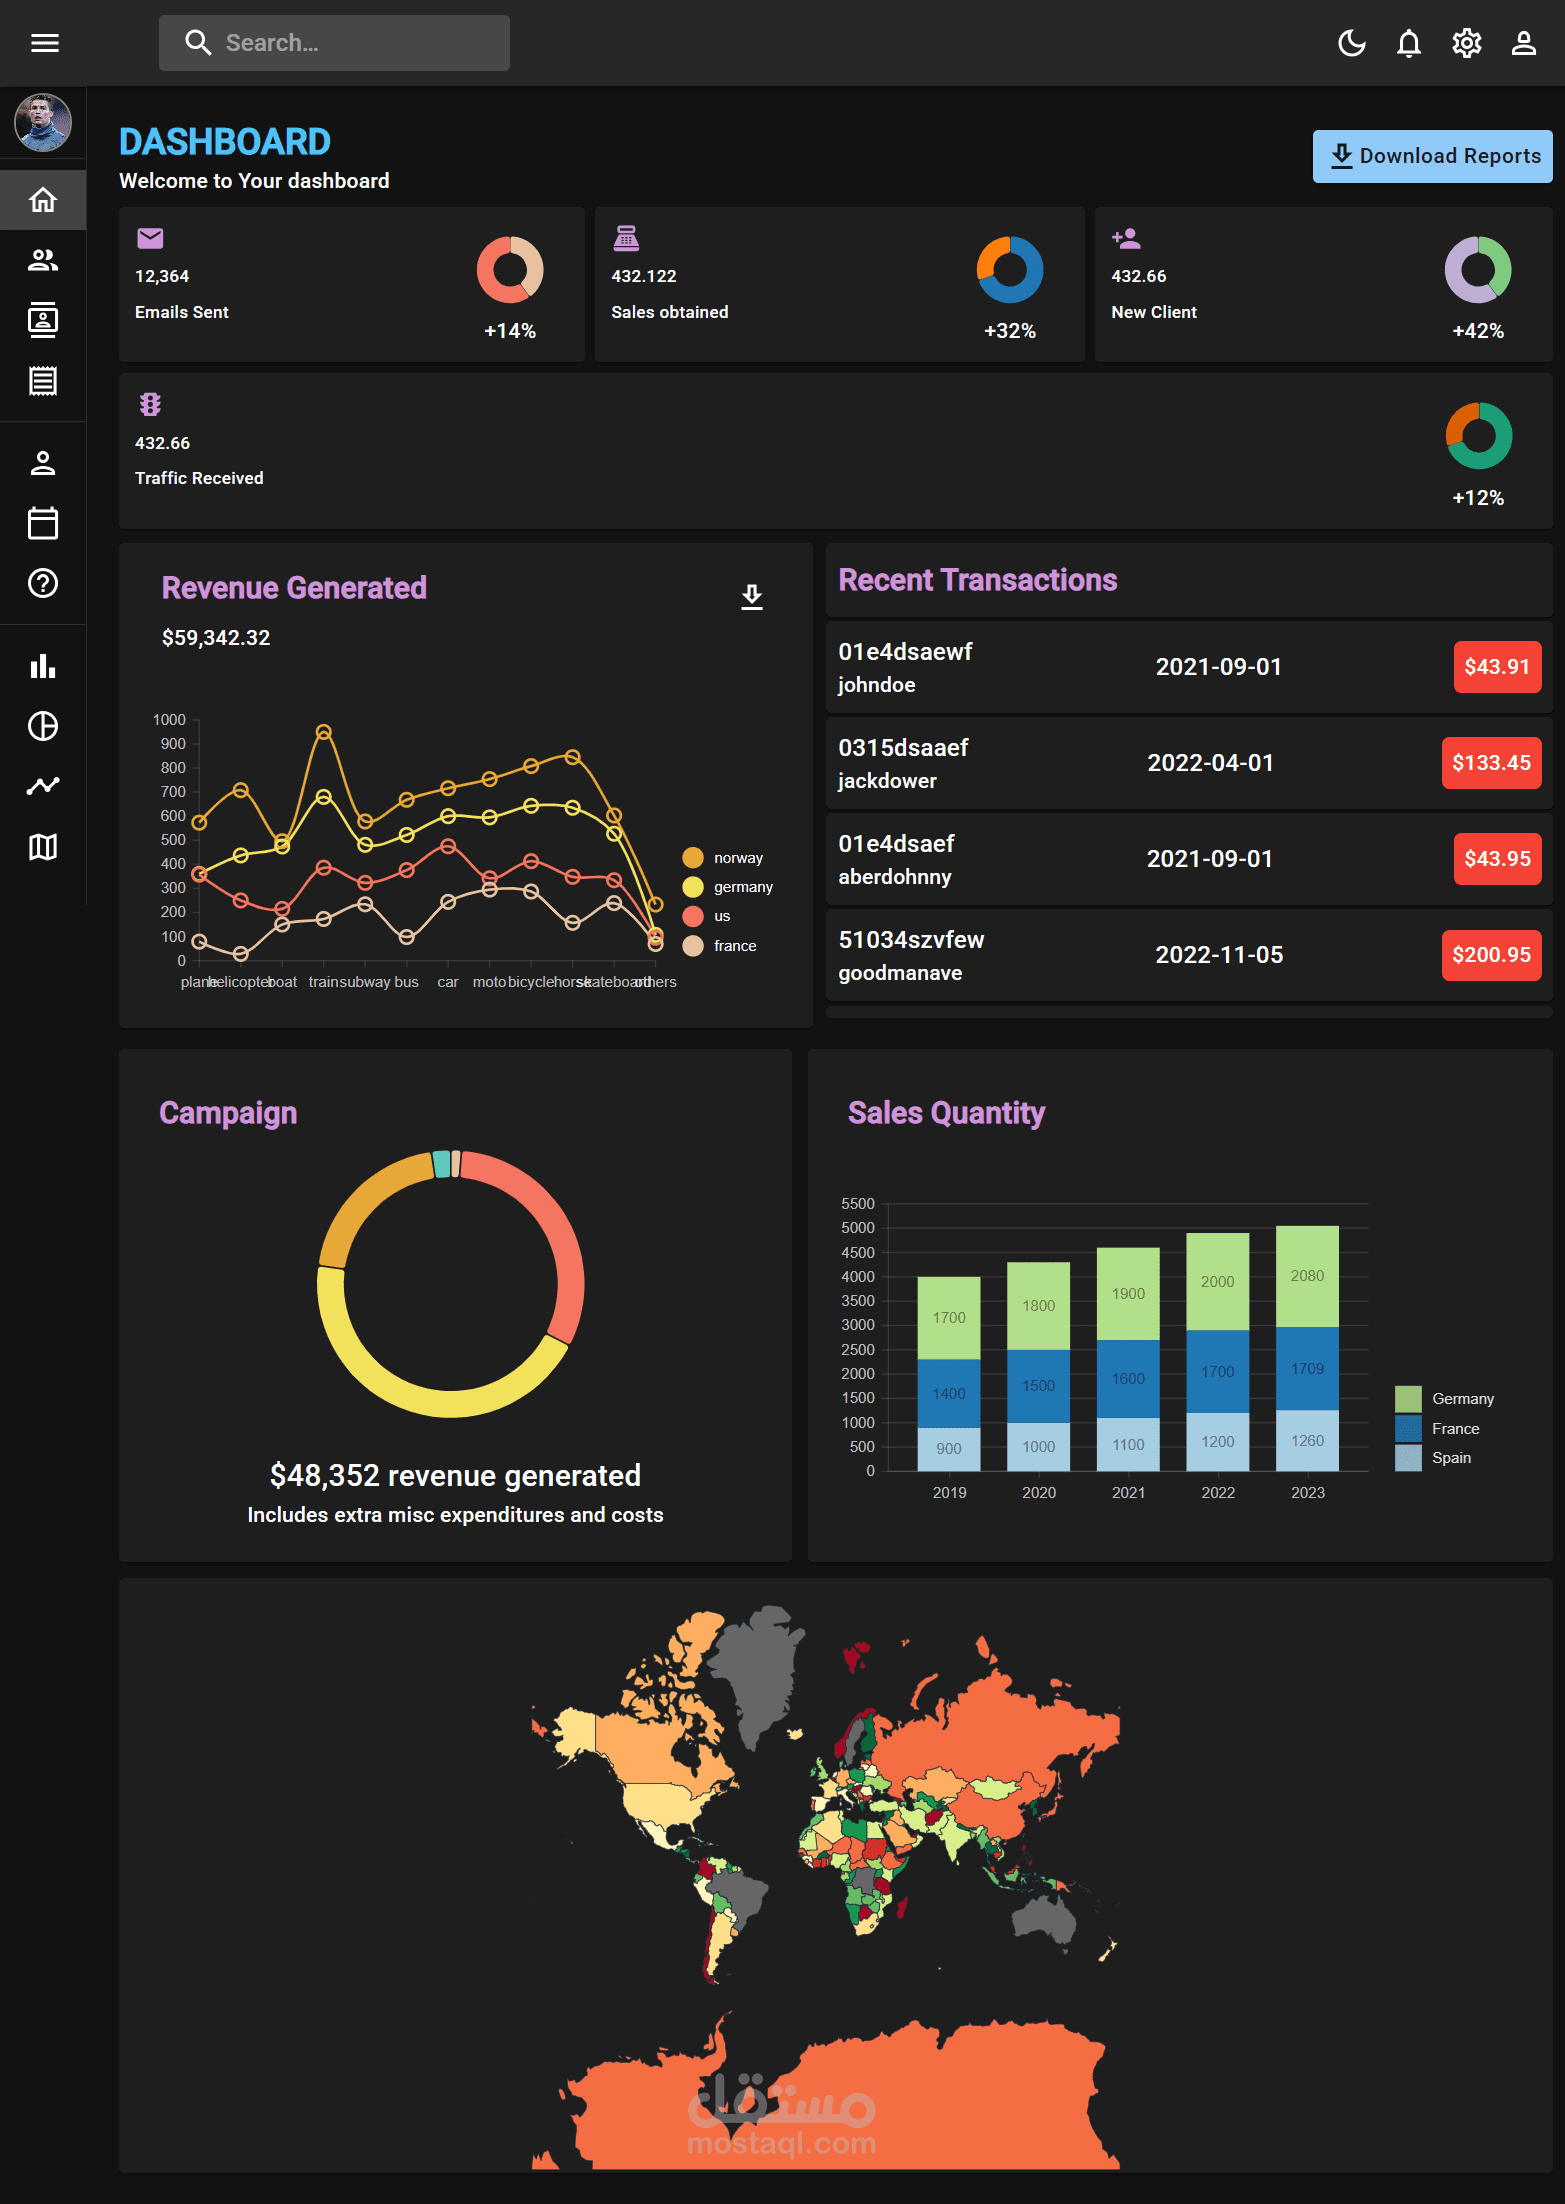Click the New Client add-person icon

[x=1126, y=238]
